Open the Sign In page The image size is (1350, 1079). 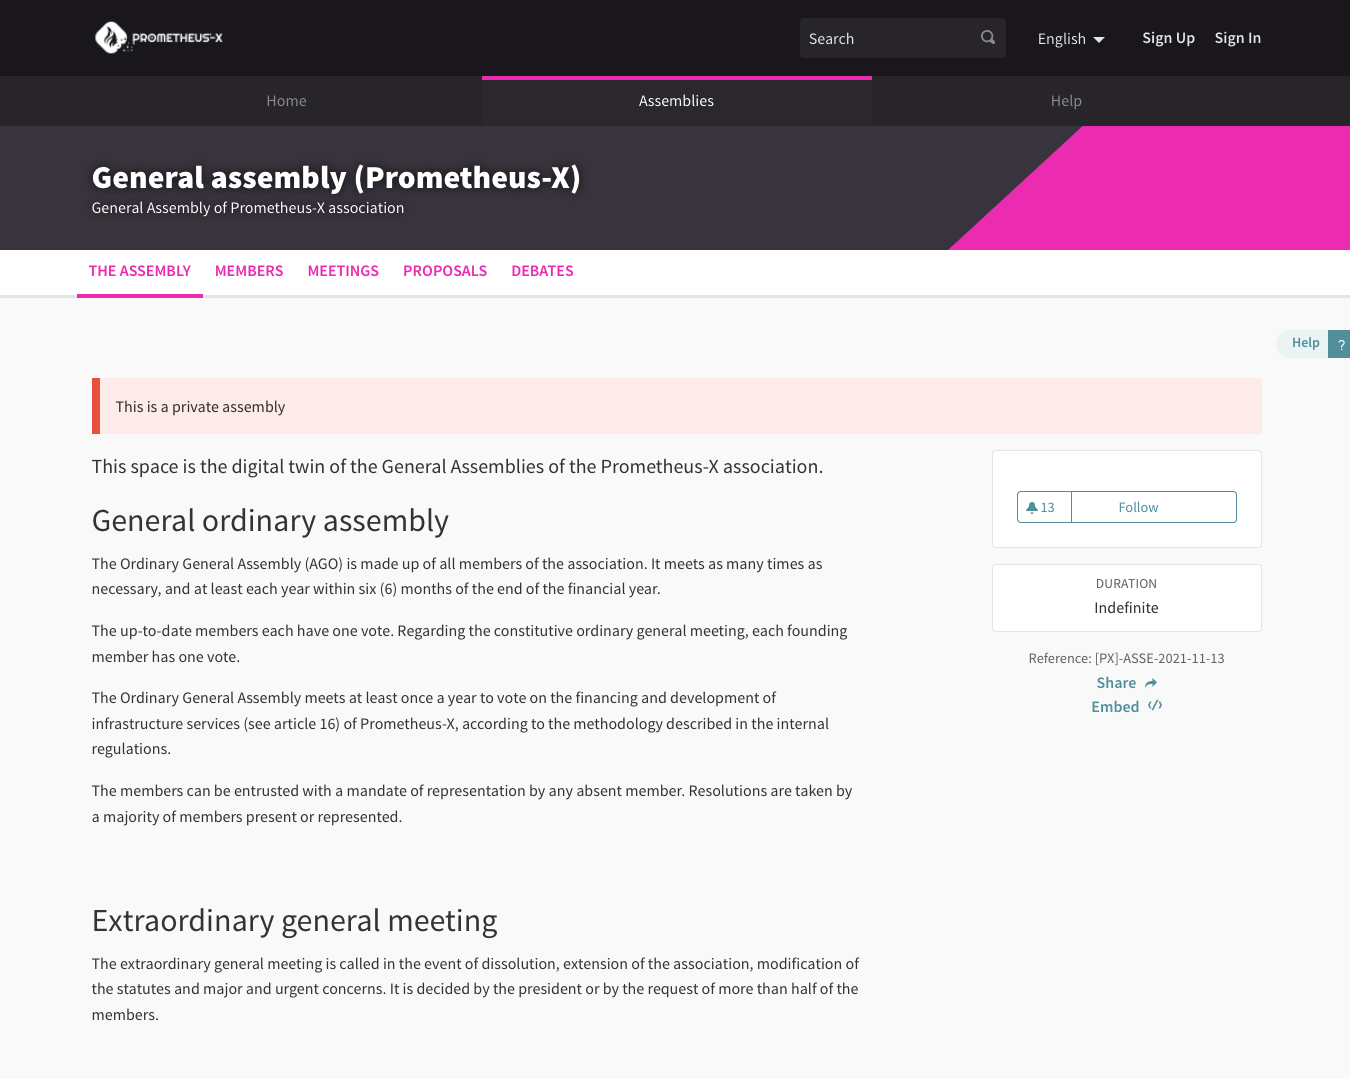click(x=1237, y=38)
